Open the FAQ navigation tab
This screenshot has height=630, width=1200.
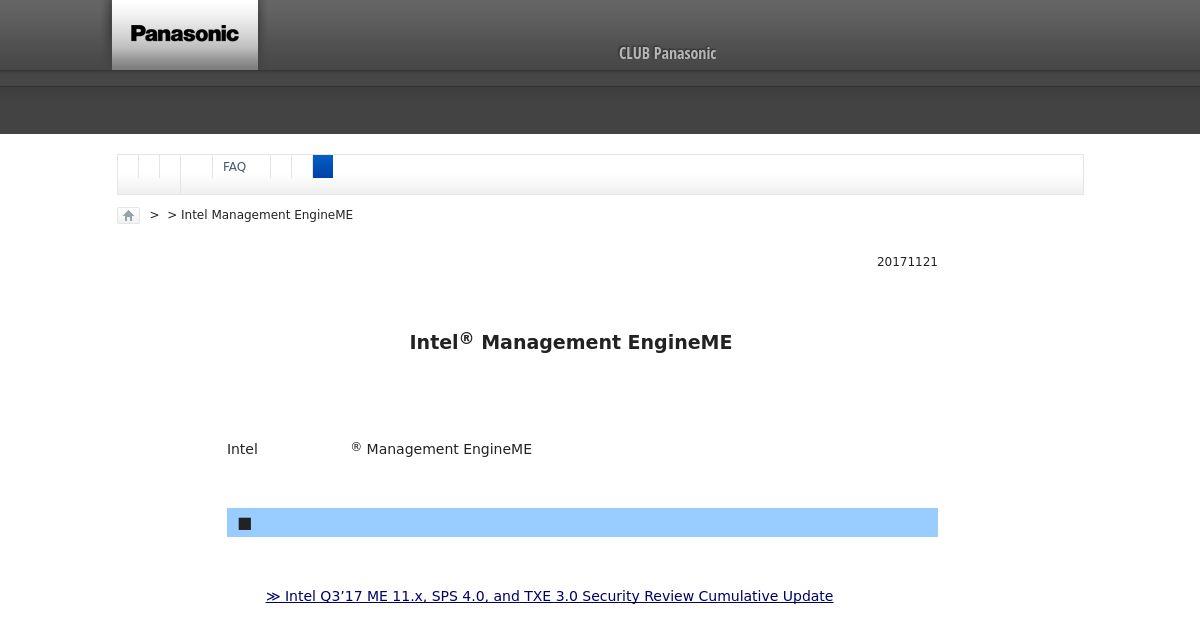tap(235, 167)
